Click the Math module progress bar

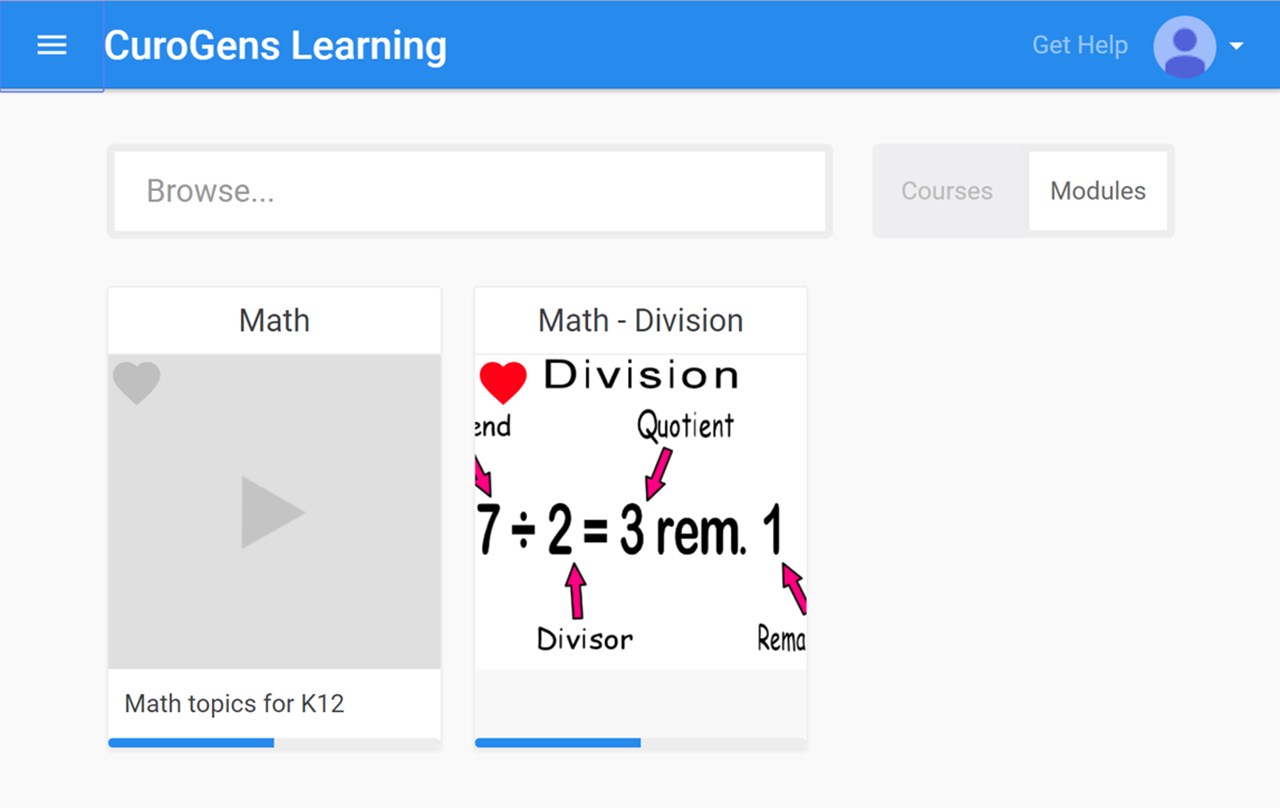click(x=274, y=743)
